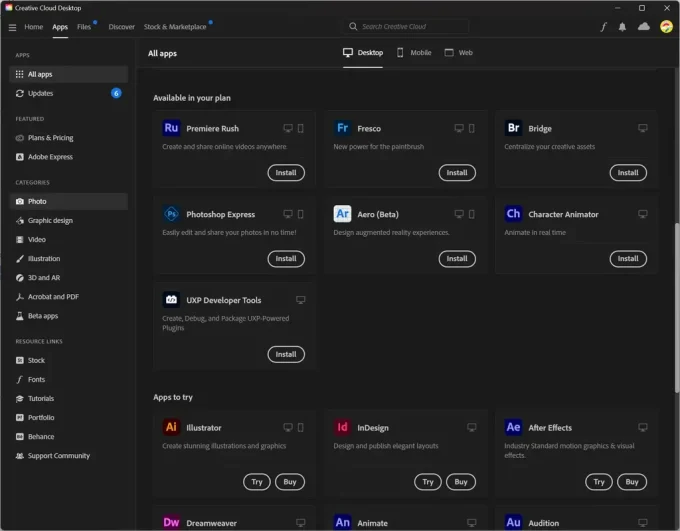Open the Discover menu item
Viewport: 680px width, 531px height.
tap(121, 27)
